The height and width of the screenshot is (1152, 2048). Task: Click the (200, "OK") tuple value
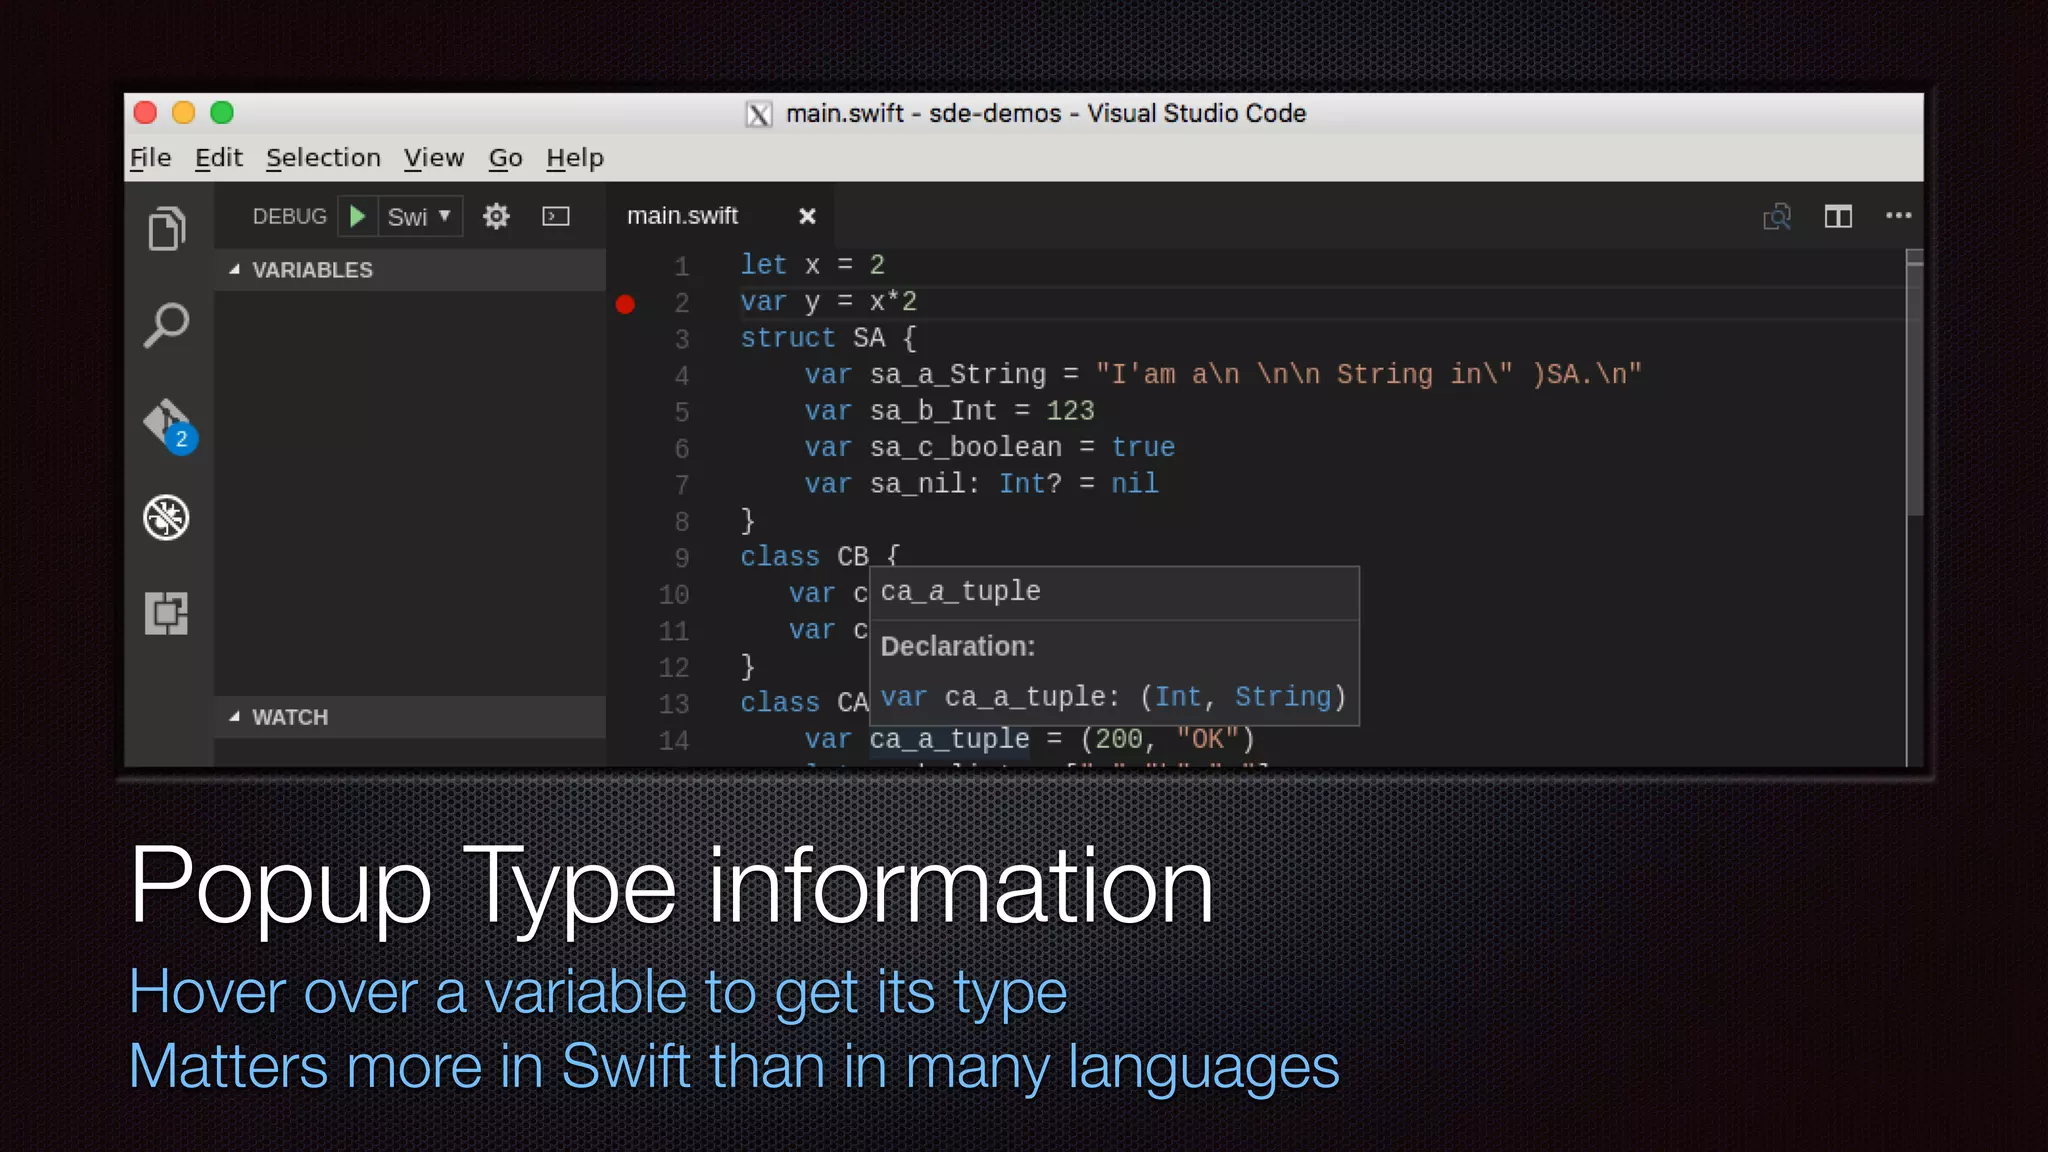tap(1167, 739)
